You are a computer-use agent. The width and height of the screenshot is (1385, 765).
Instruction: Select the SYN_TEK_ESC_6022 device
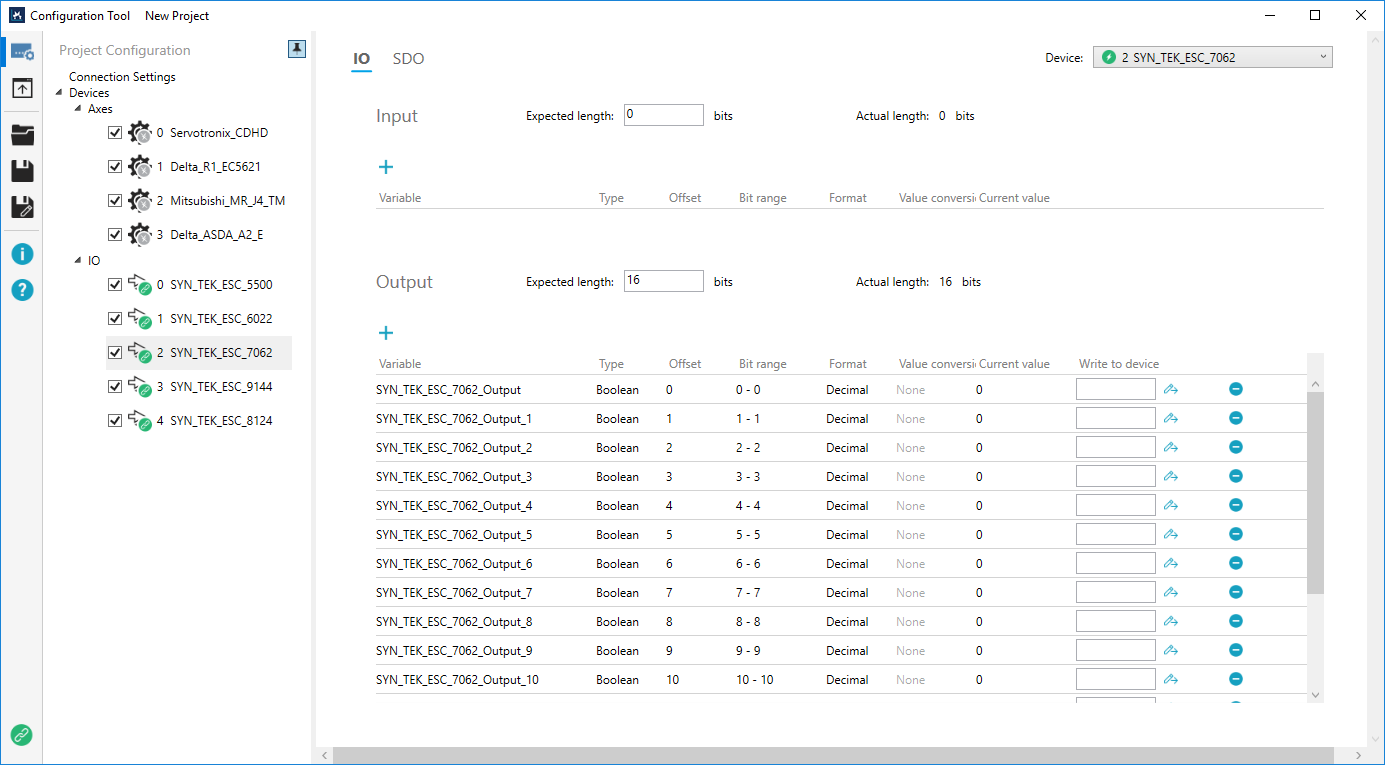[x=220, y=319]
